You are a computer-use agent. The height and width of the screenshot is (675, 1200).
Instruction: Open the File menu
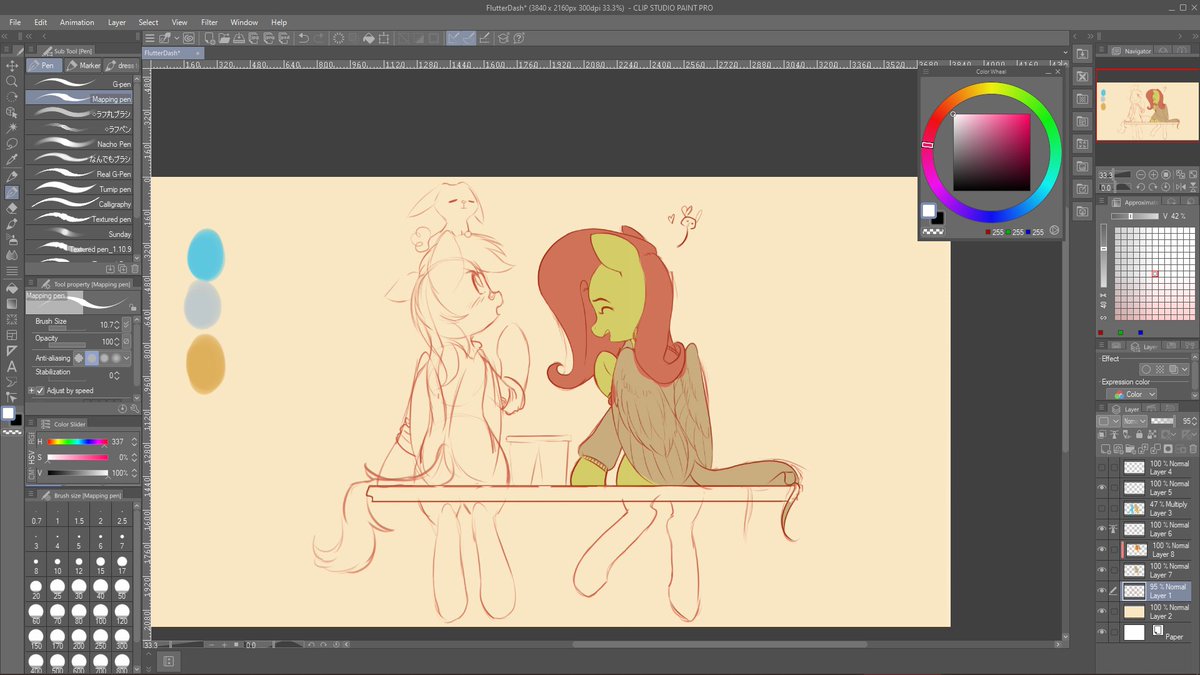15,22
